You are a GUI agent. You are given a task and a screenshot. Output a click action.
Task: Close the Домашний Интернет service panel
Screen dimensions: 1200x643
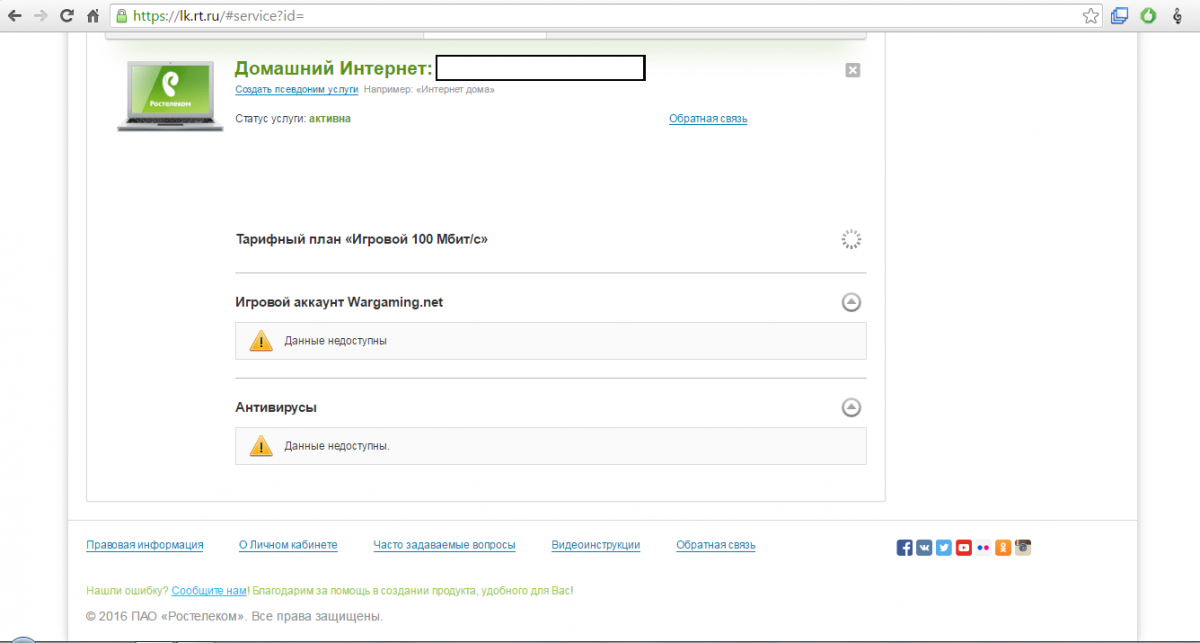click(852, 70)
